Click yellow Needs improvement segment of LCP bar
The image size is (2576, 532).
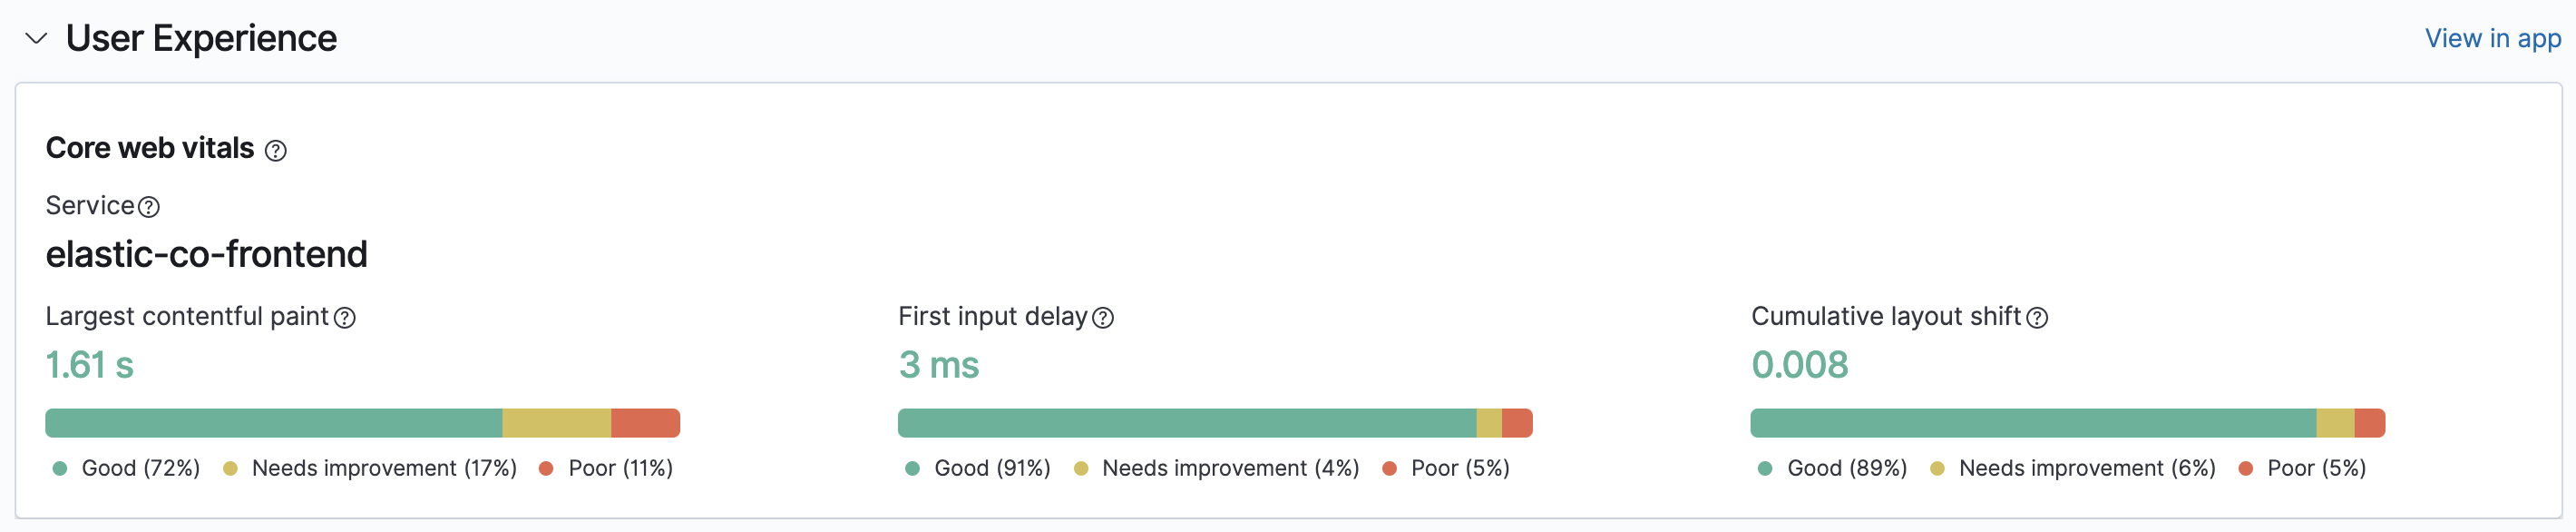tap(556, 423)
